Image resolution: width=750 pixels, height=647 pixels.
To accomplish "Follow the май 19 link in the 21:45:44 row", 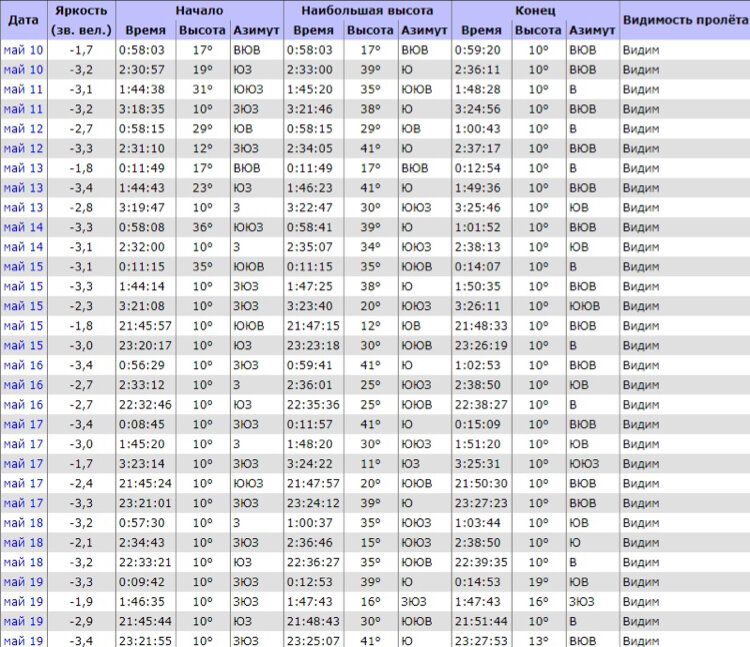I will tap(23, 622).
